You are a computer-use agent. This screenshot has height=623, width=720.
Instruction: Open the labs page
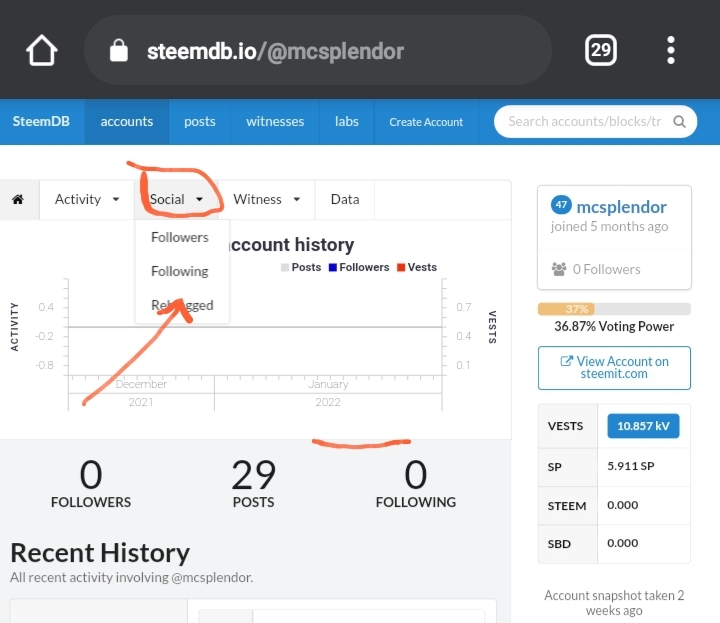point(347,122)
